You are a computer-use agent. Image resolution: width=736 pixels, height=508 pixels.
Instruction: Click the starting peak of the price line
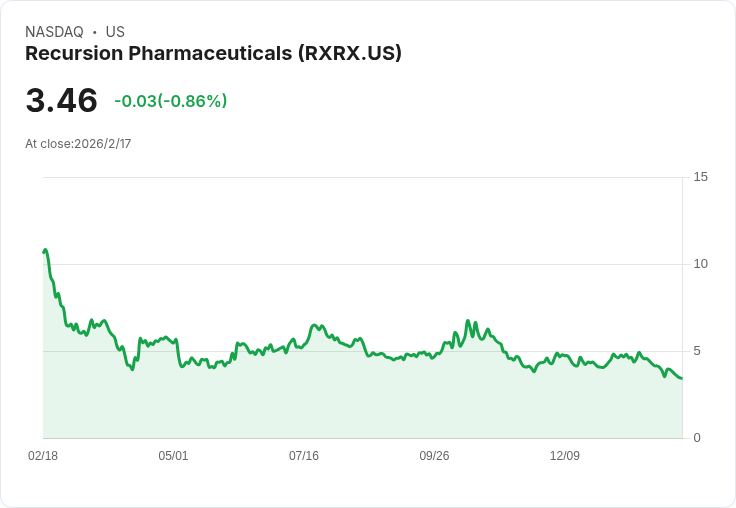[46, 250]
